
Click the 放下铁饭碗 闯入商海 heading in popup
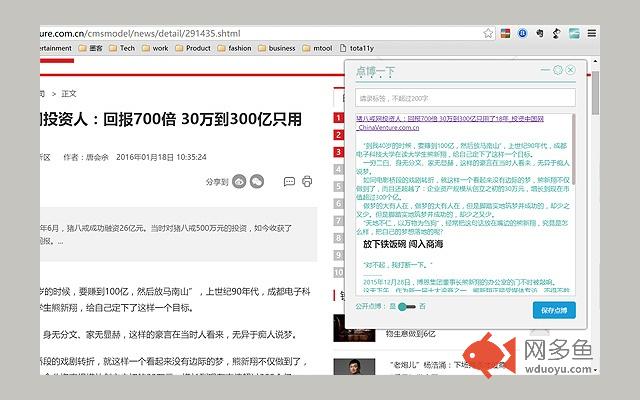(x=403, y=244)
